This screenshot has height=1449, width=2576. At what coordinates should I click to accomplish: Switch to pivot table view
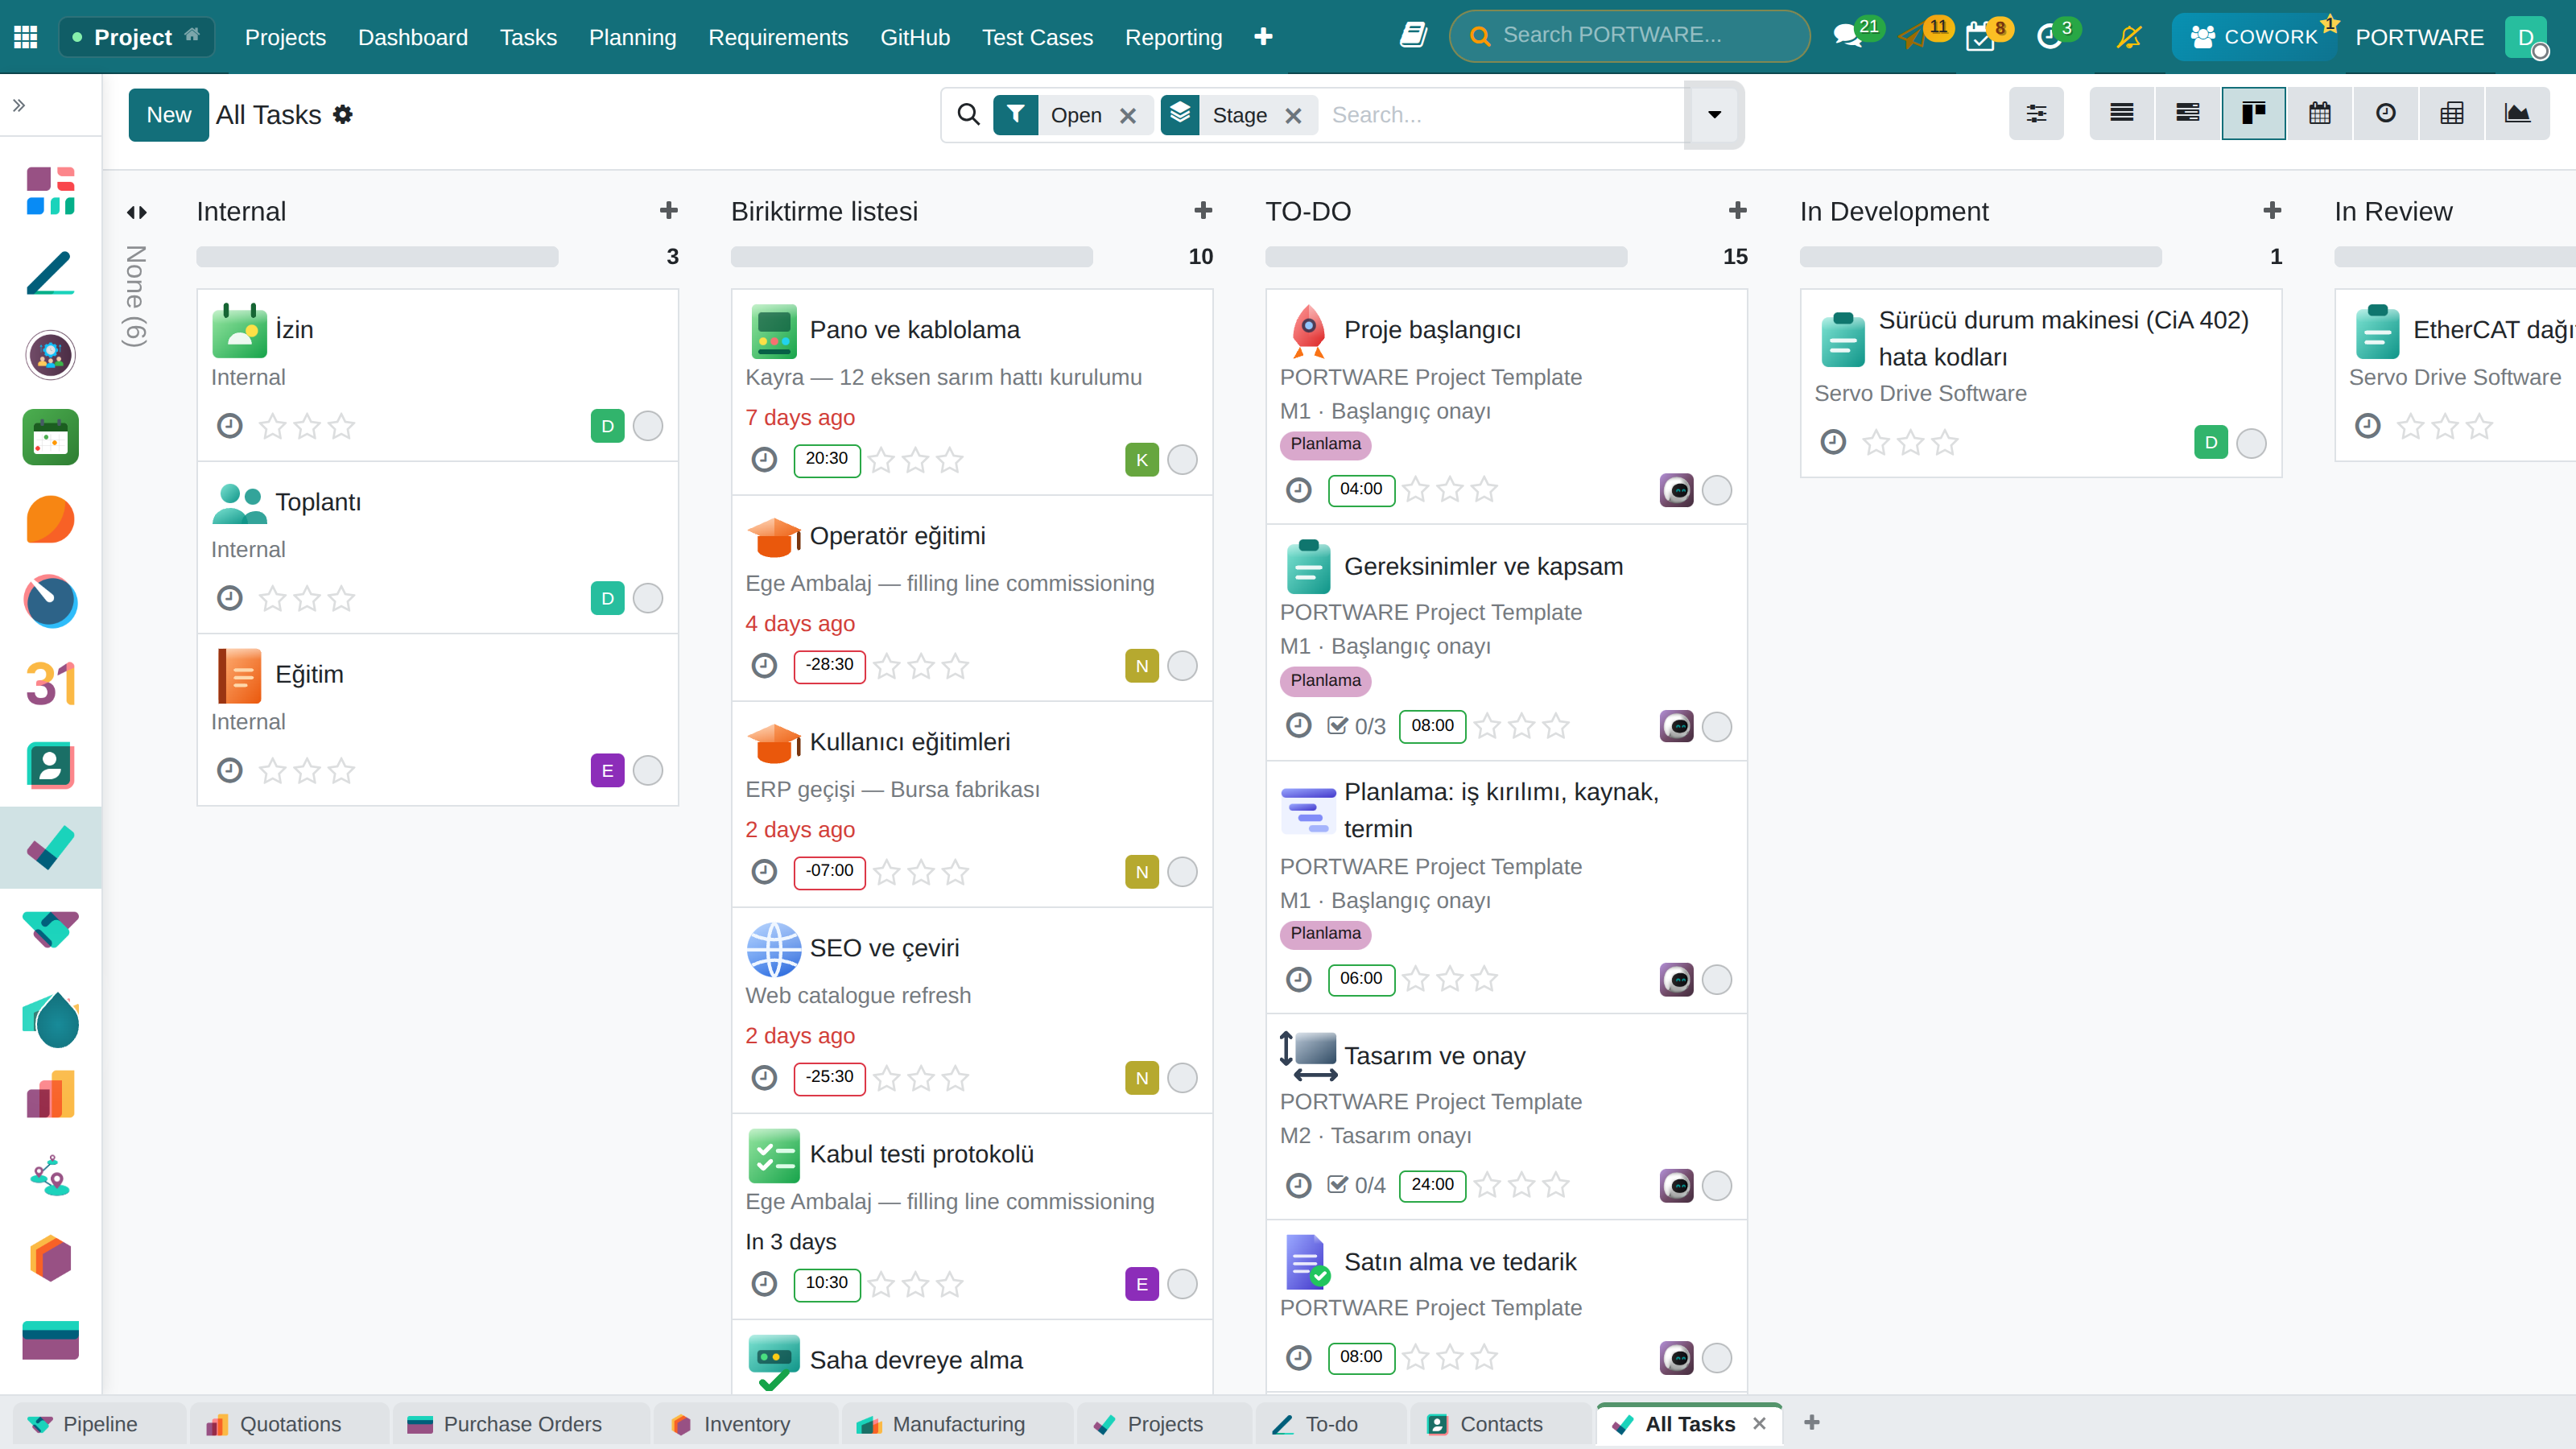click(2451, 114)
